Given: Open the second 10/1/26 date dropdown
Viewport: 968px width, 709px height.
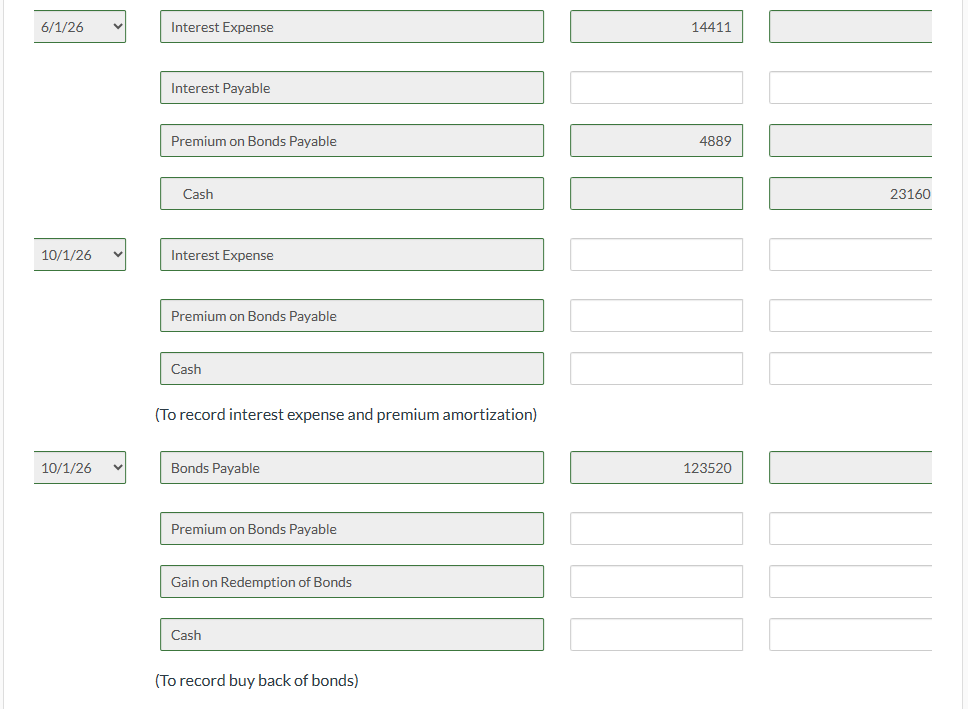Looking at the screenshot, I should (79, 467).
